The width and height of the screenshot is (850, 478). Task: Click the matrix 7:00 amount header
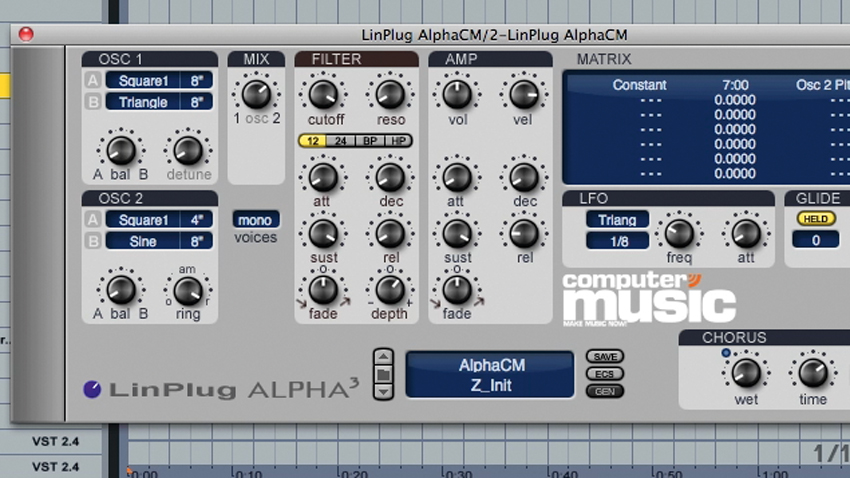click(x=735, y=85)
